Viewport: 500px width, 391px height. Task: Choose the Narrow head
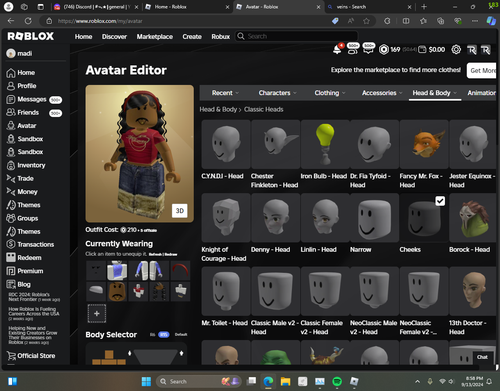click(374, 218)
